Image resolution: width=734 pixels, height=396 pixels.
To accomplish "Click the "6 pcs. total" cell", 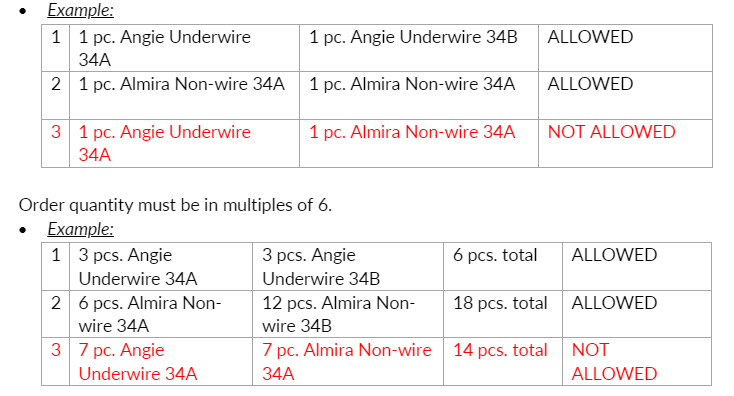I will click(503, 266).
